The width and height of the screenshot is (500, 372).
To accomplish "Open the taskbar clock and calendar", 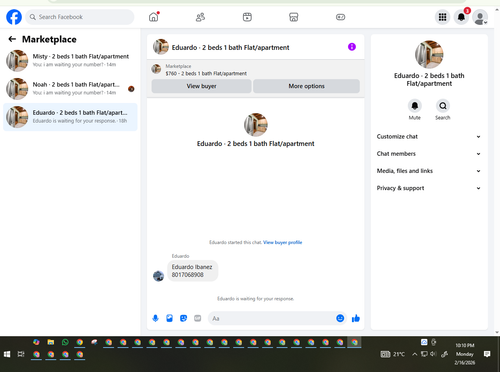I will (465, 354).
